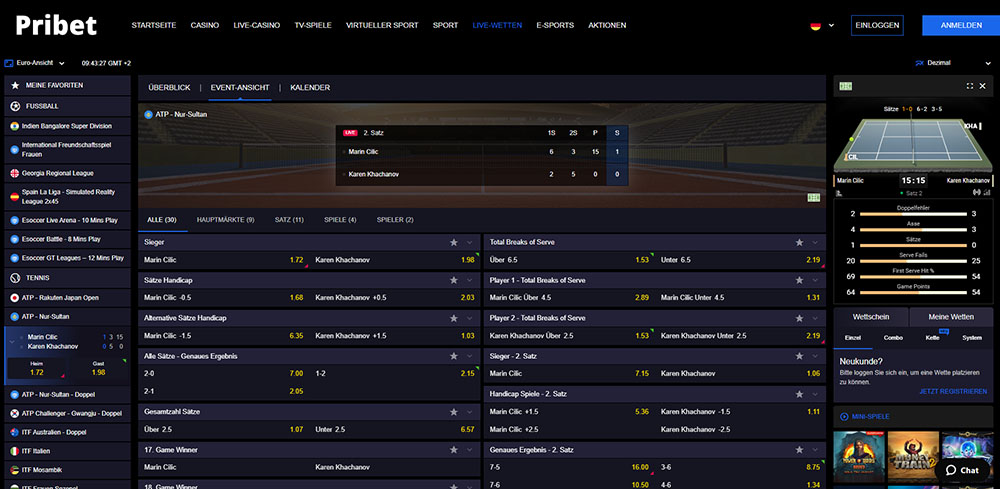Click the Einloggen button
Viewport: 1000px width, 489px height.
pos(876,25)
